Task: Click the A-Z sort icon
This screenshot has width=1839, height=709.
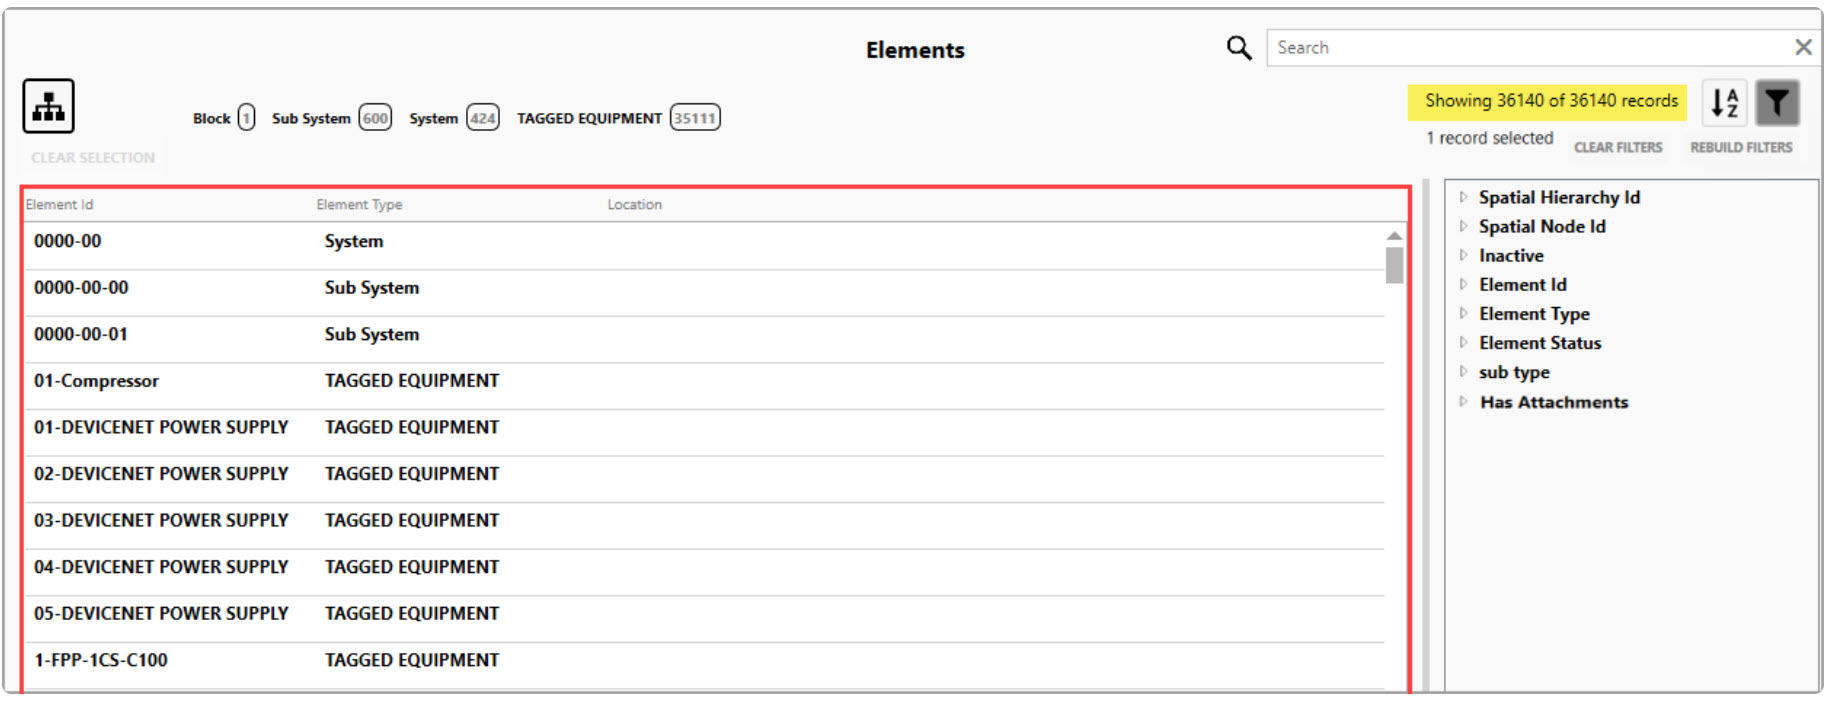Action: [1725, 101]
